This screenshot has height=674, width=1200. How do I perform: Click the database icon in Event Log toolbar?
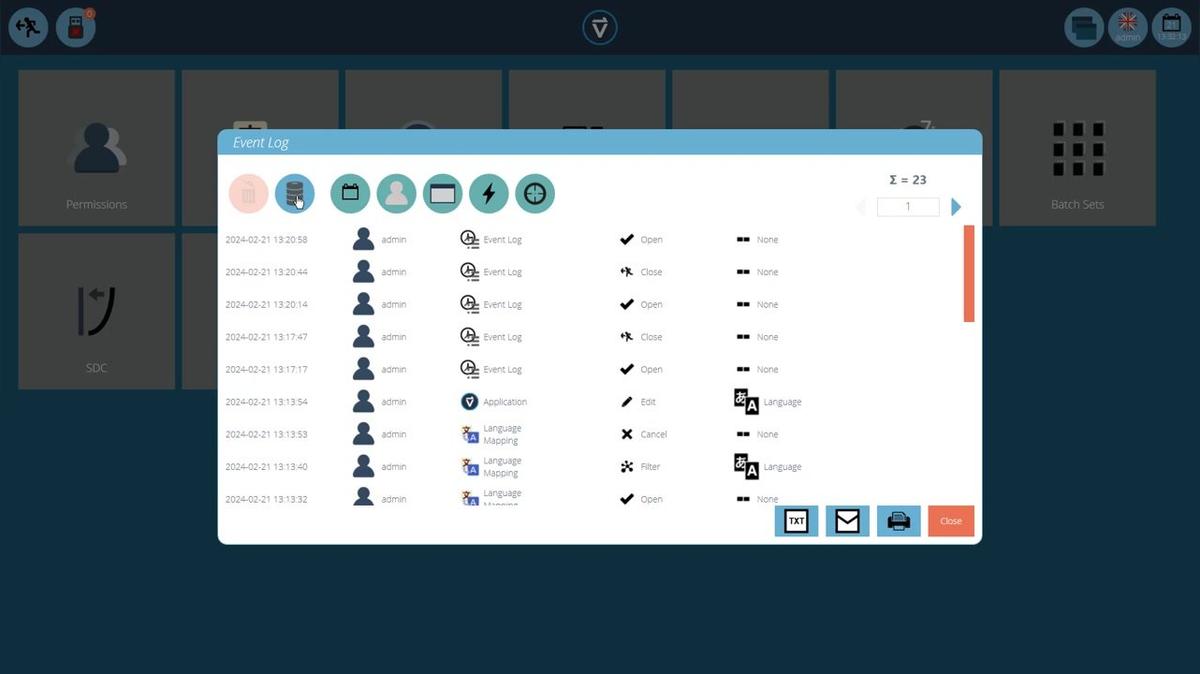[295, 194]
